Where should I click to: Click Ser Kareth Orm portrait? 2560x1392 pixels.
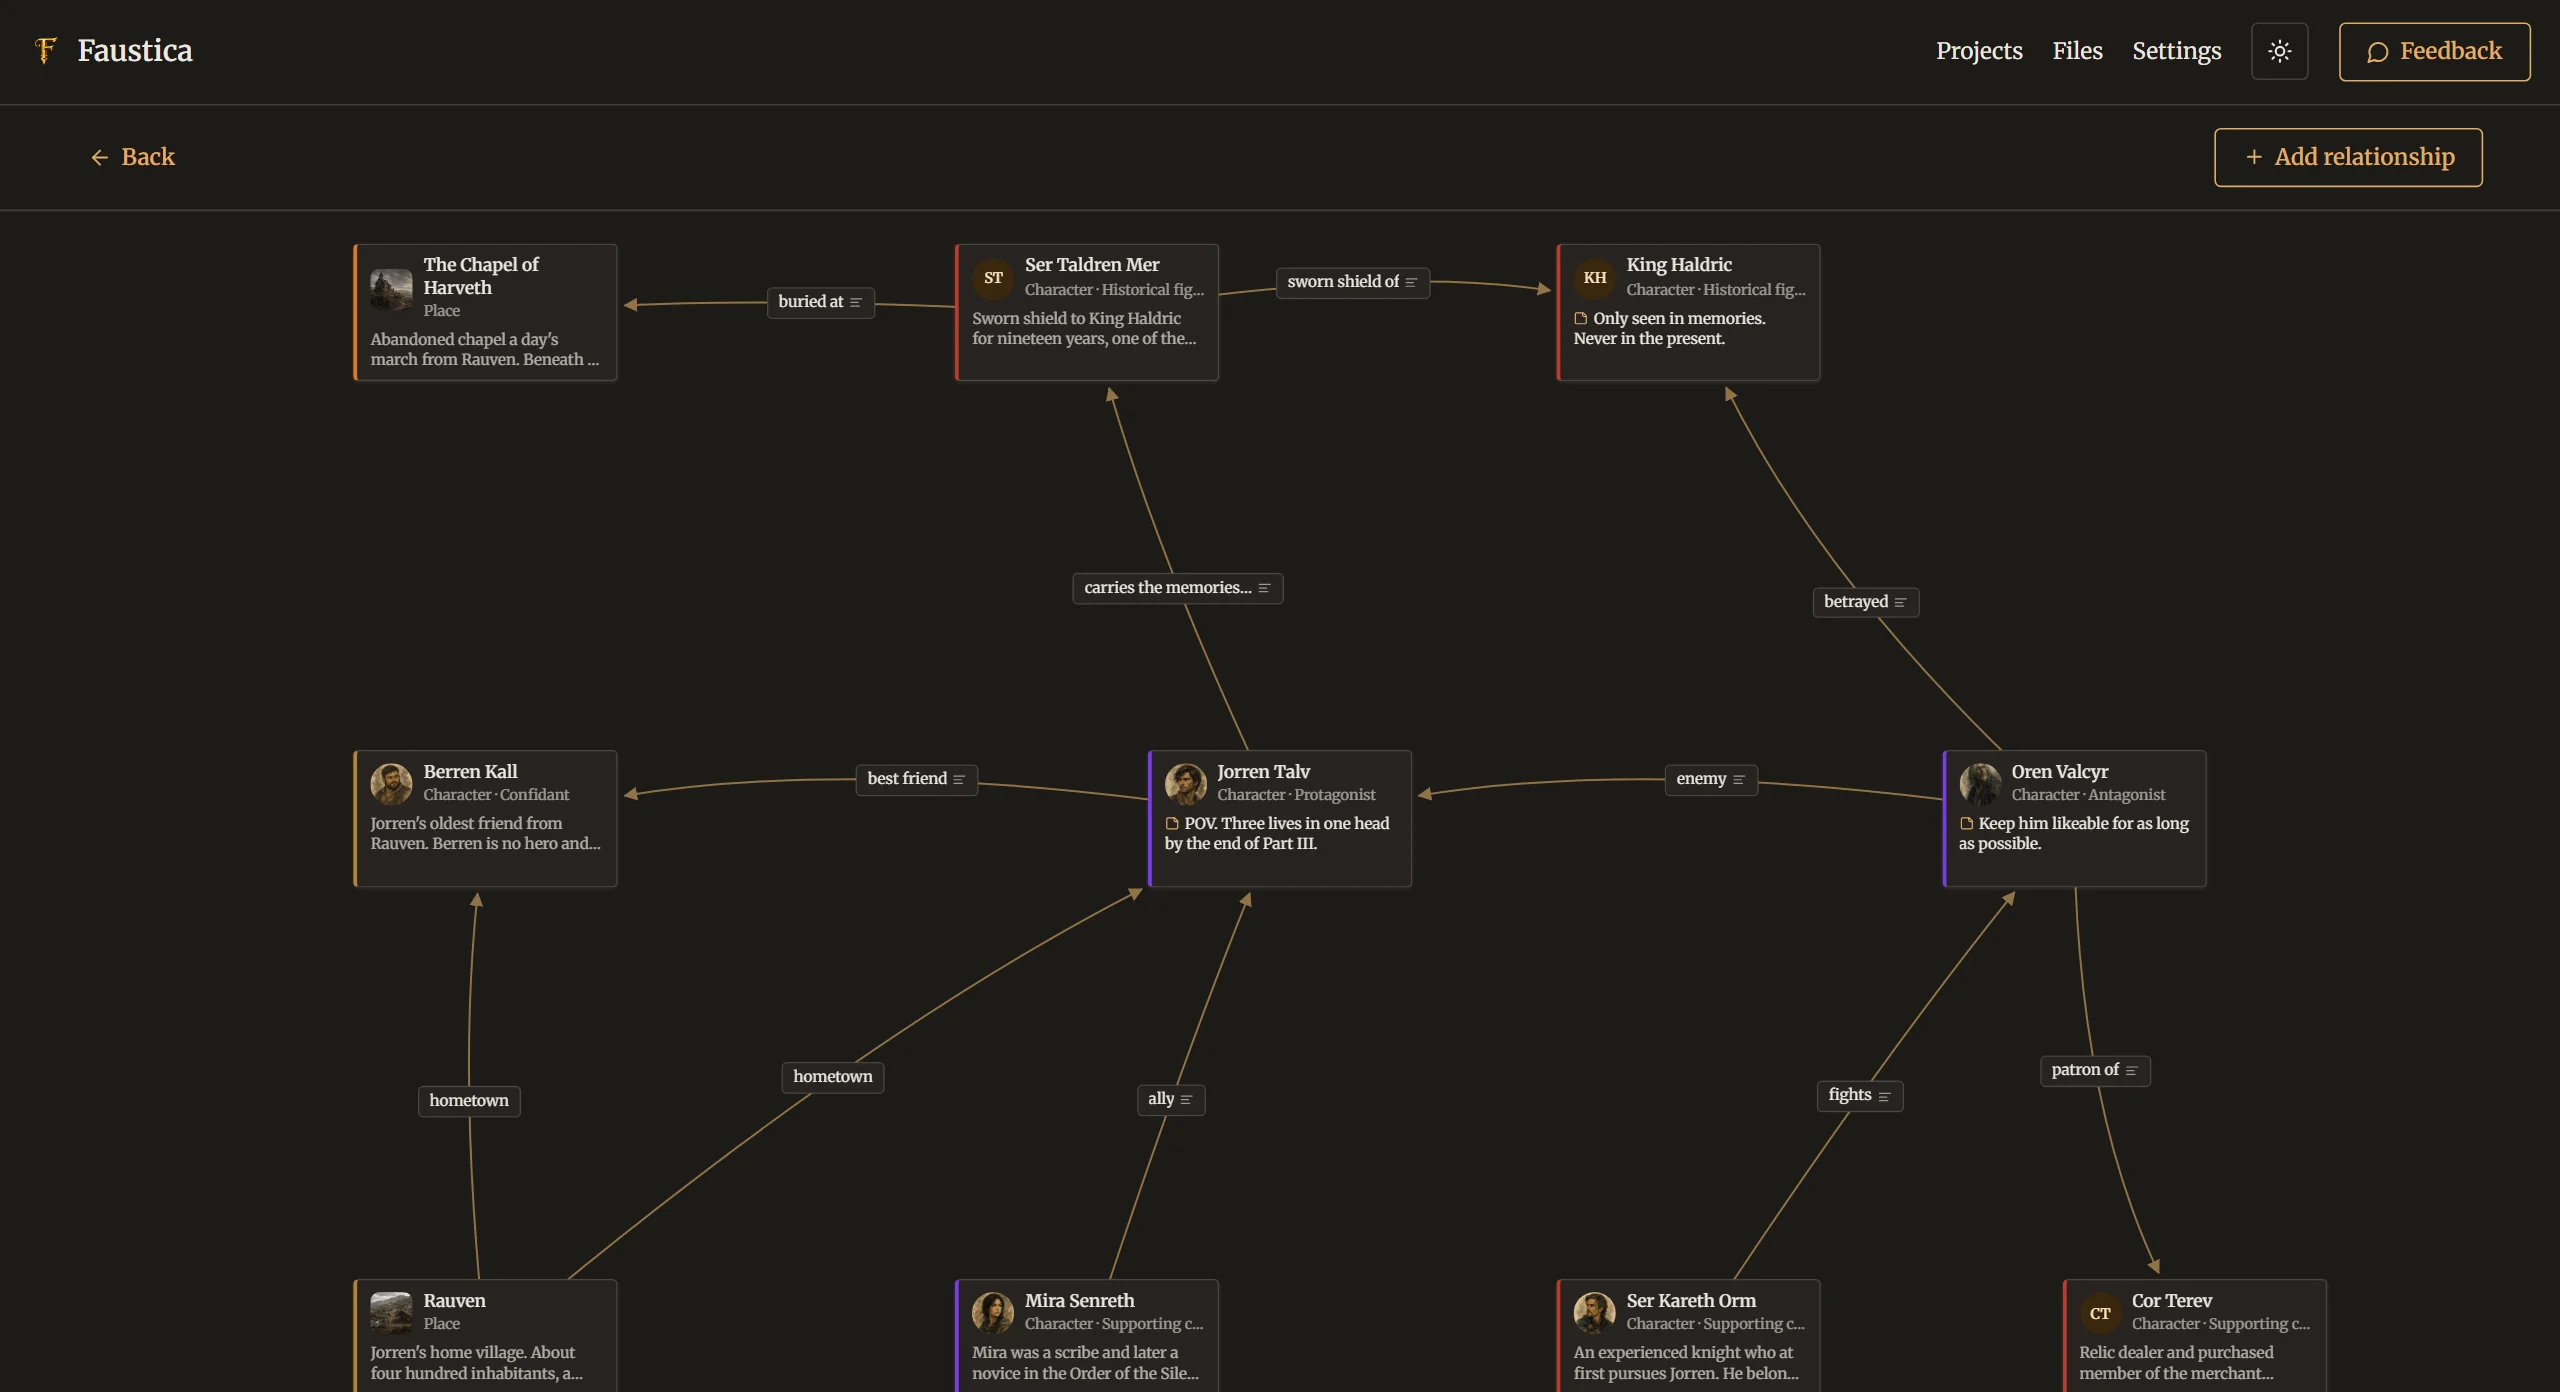pyautogui.click(x=1595, y=1313)
